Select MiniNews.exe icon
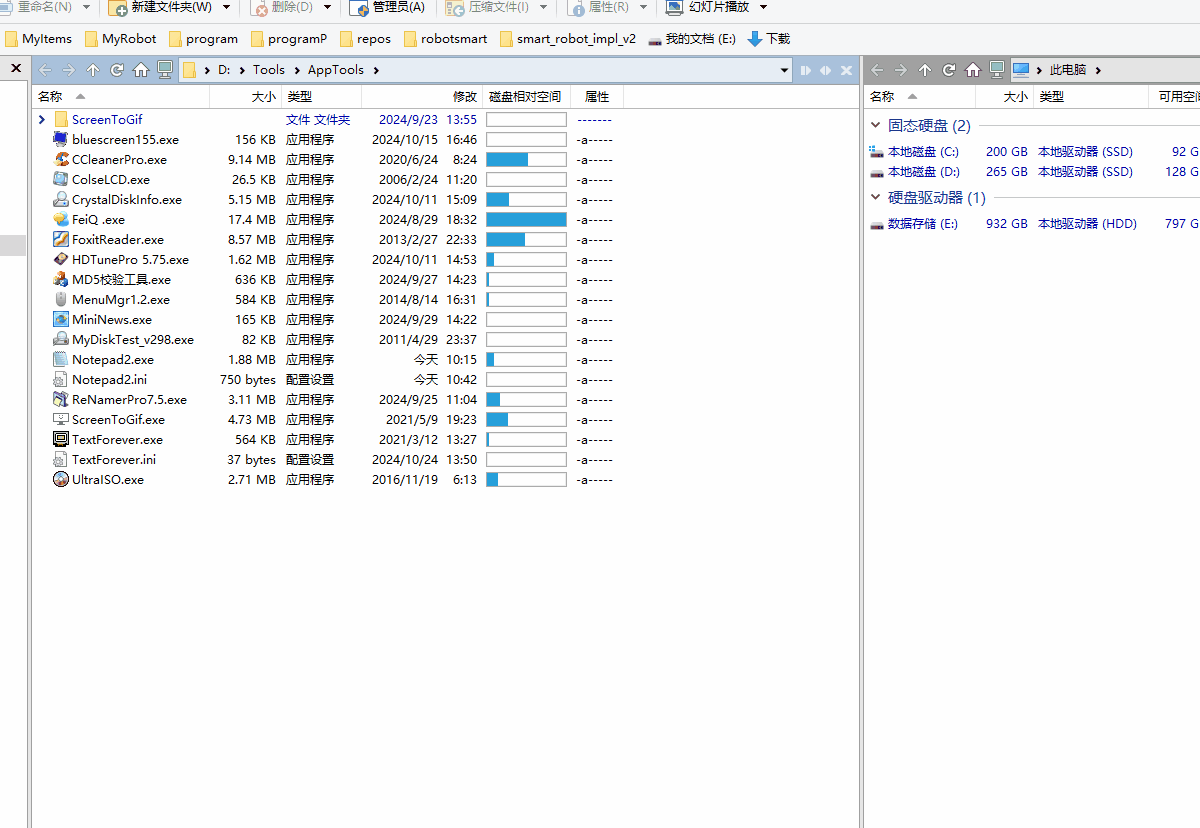 62,320
